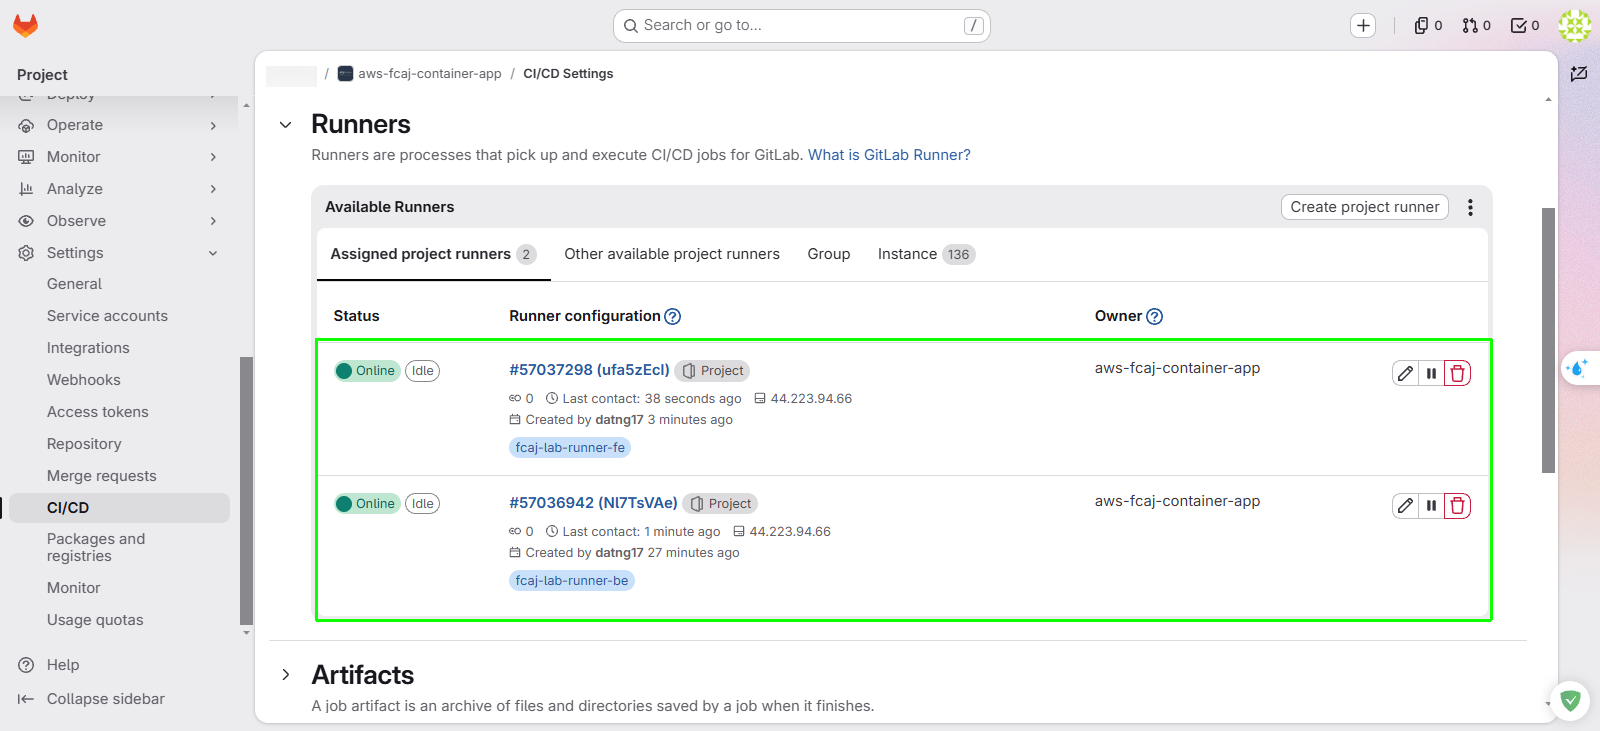
Task: Pause runner #57037298
Action: (x=1431, y=373)
